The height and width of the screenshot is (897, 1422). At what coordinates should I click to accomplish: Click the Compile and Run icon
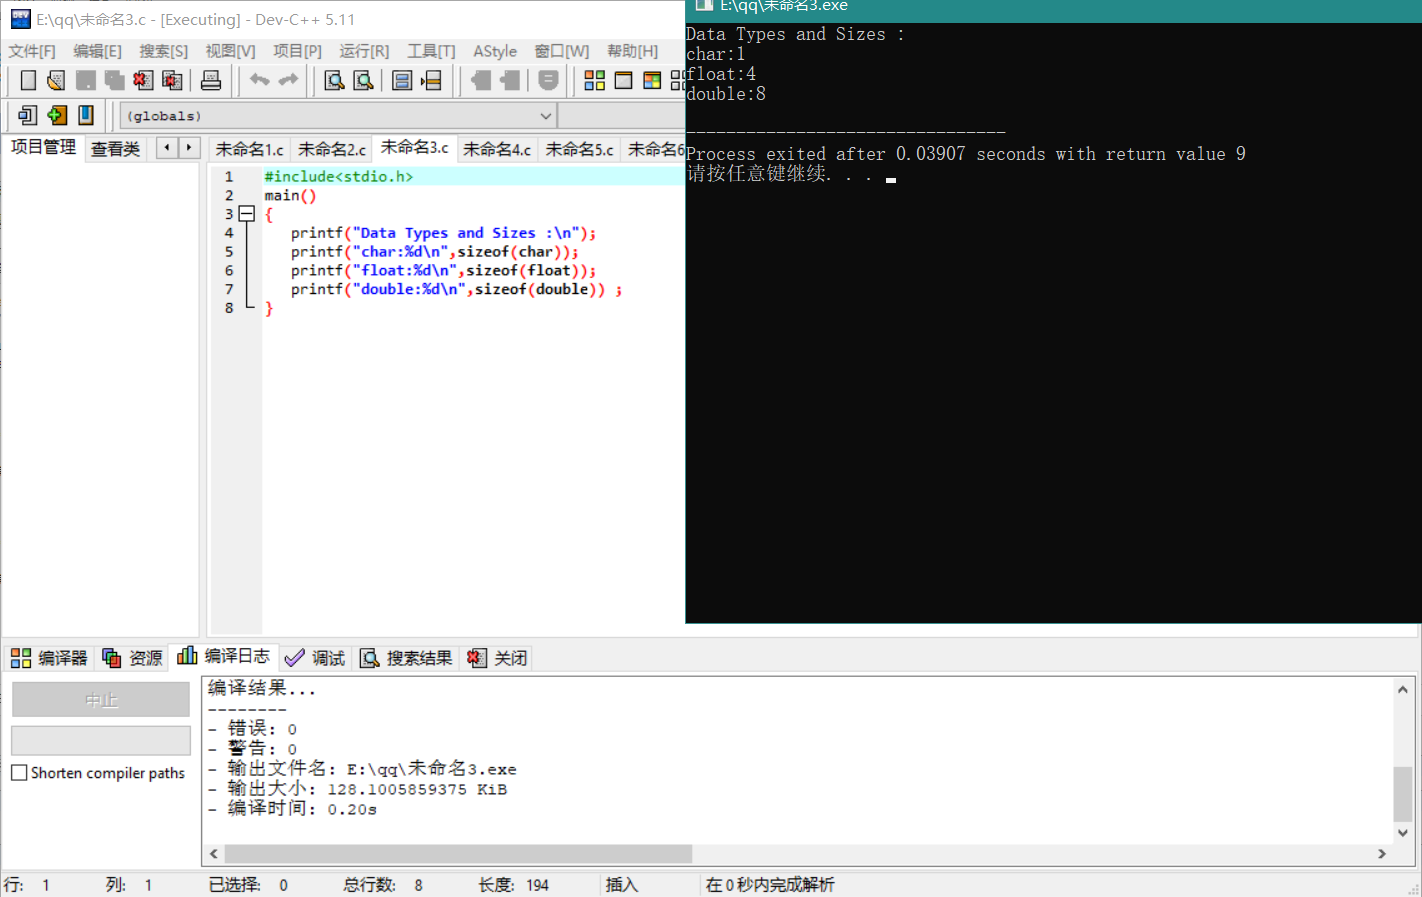(652, 81)
